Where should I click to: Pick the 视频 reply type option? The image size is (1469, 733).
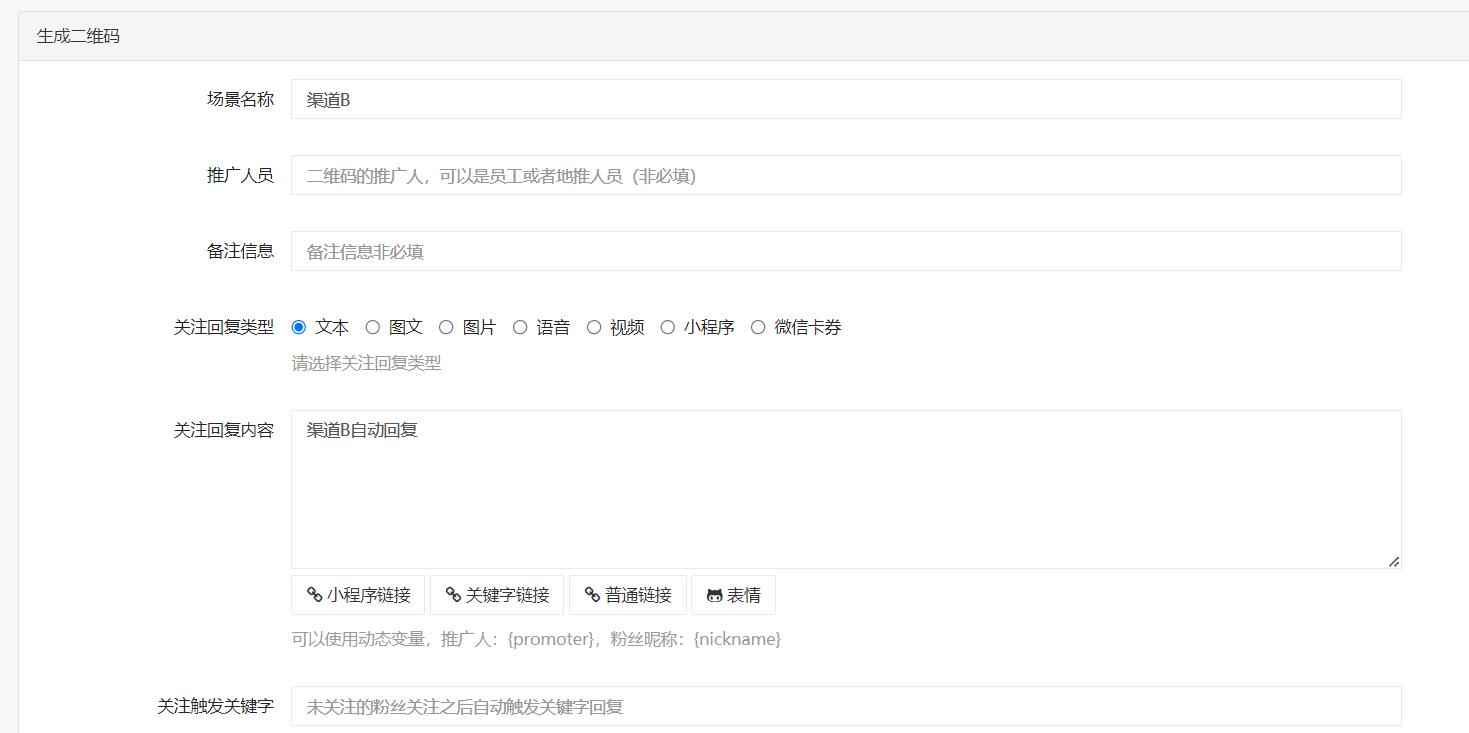[594, 327]
